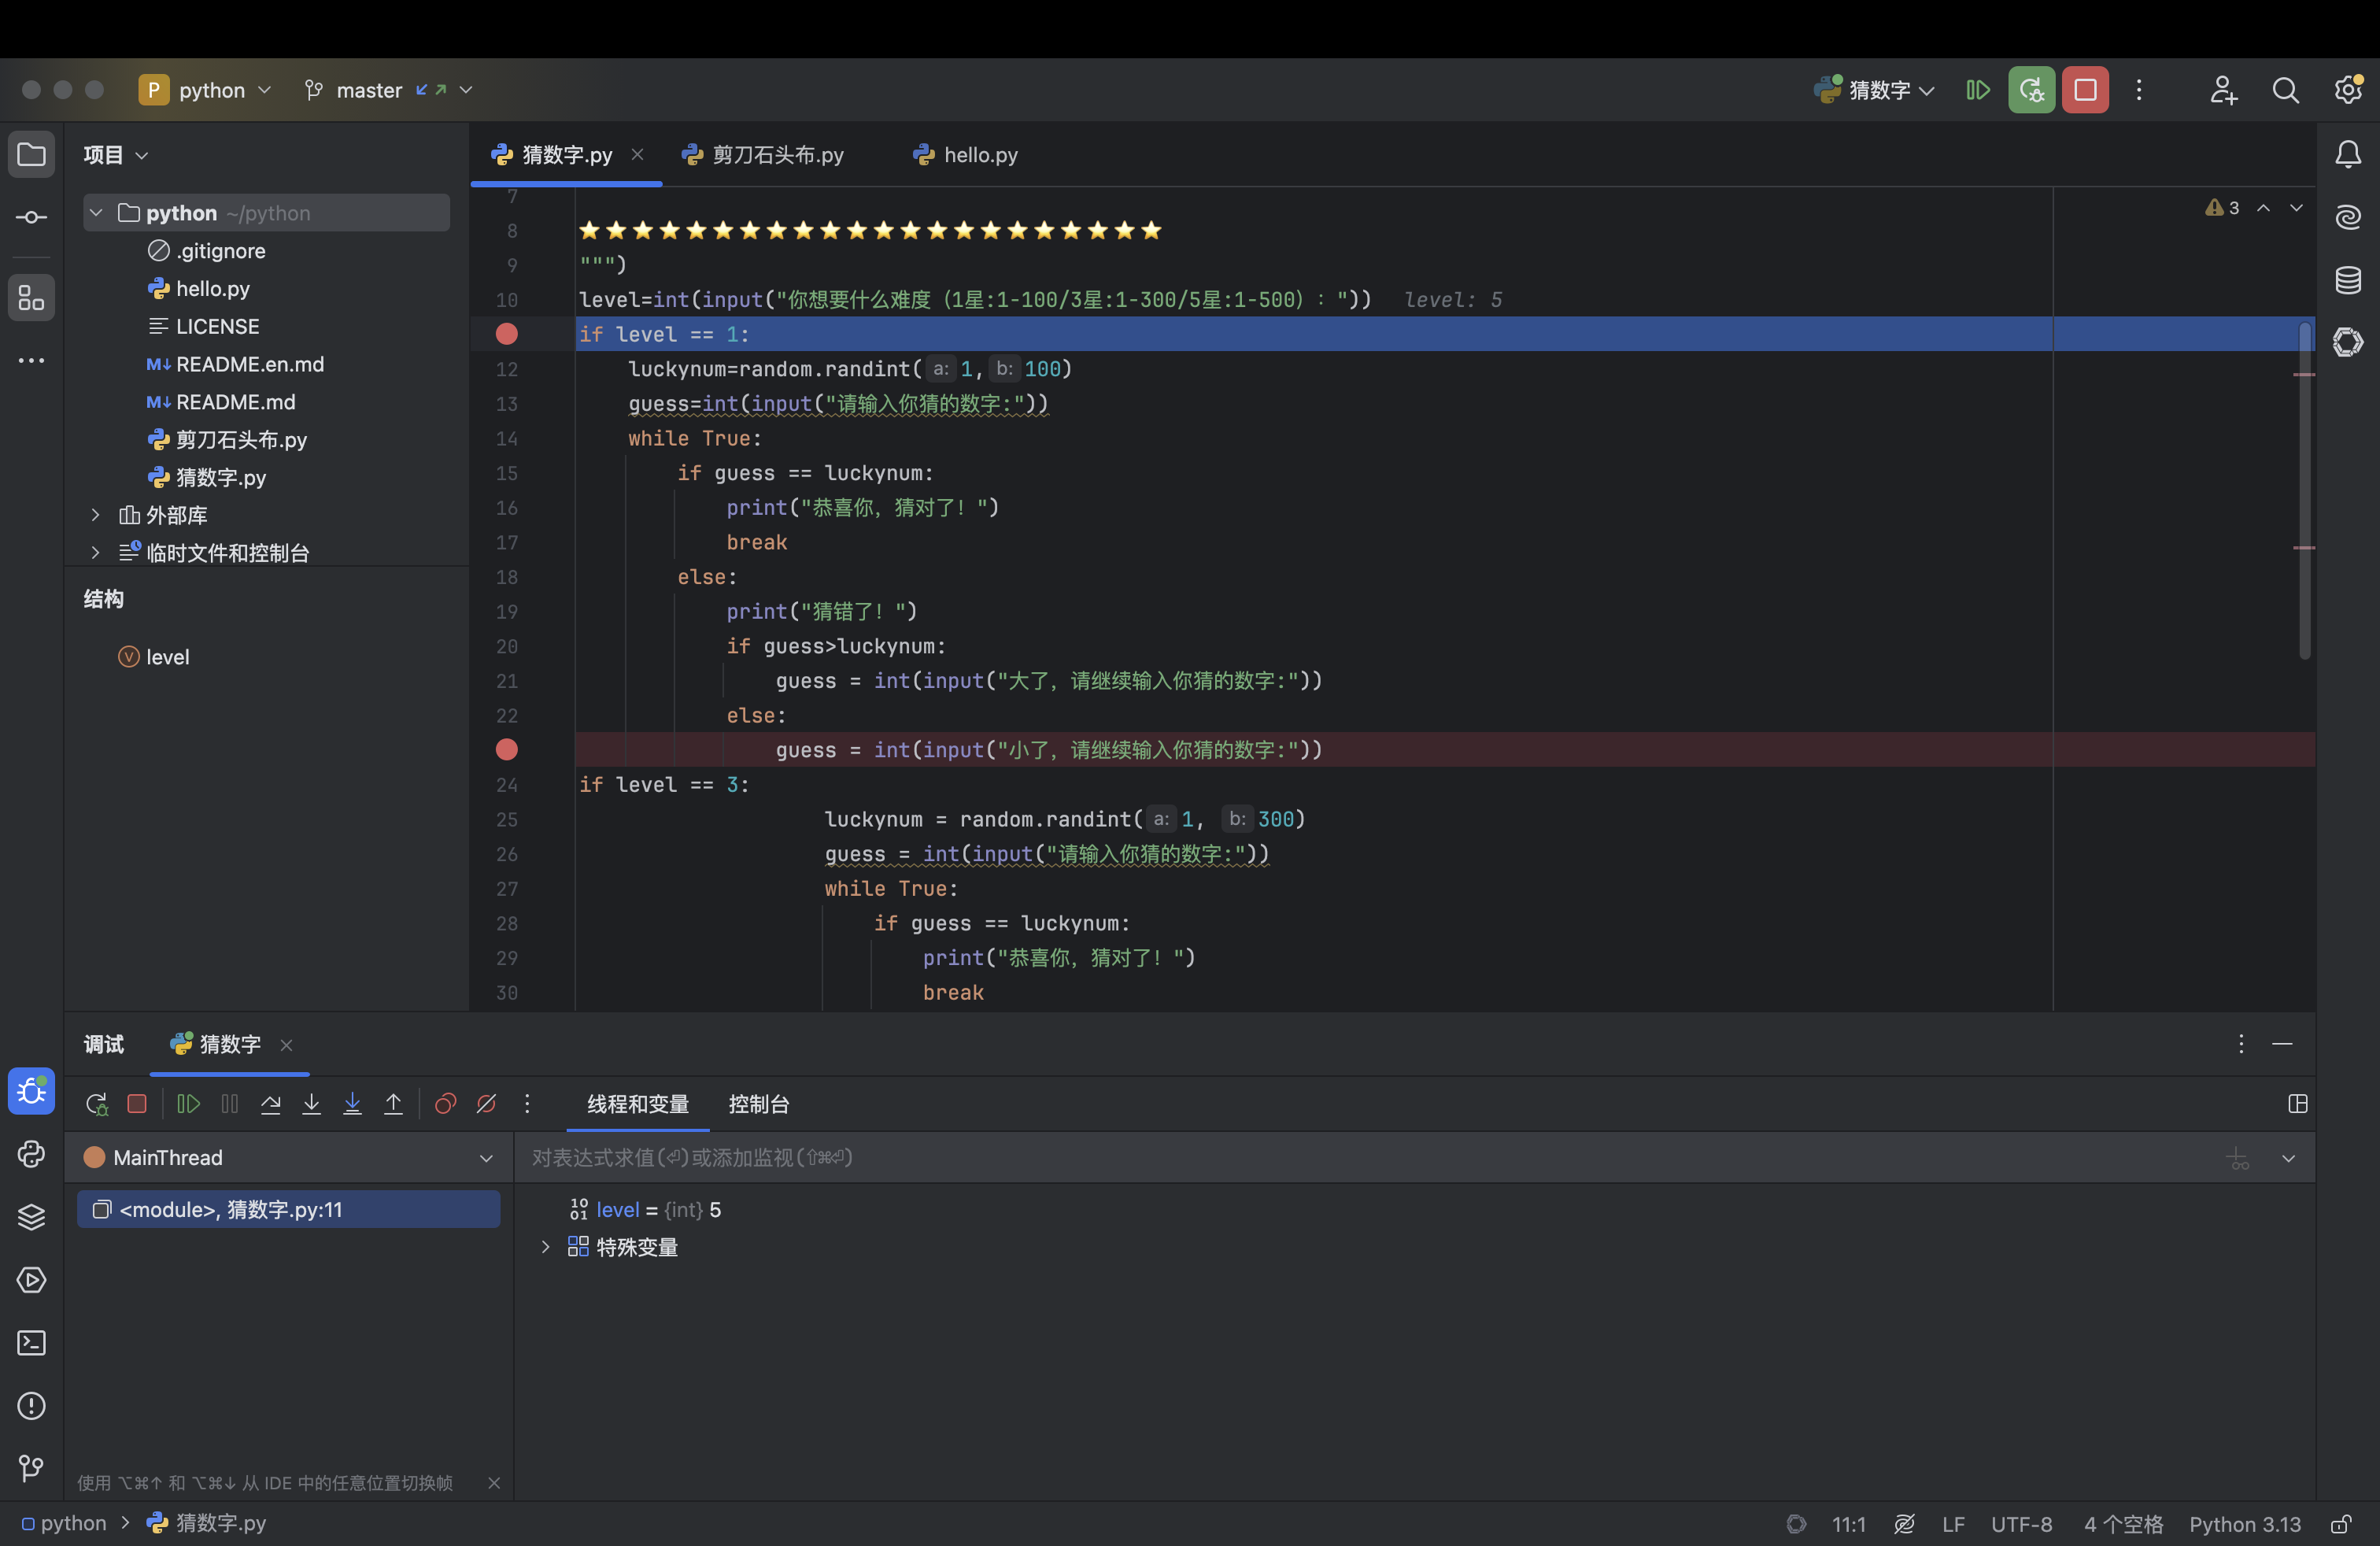Open the MainThread thread dropdown
Image resolution: width=2380 pixels, height=1546 pixels.
(486, 1158)
